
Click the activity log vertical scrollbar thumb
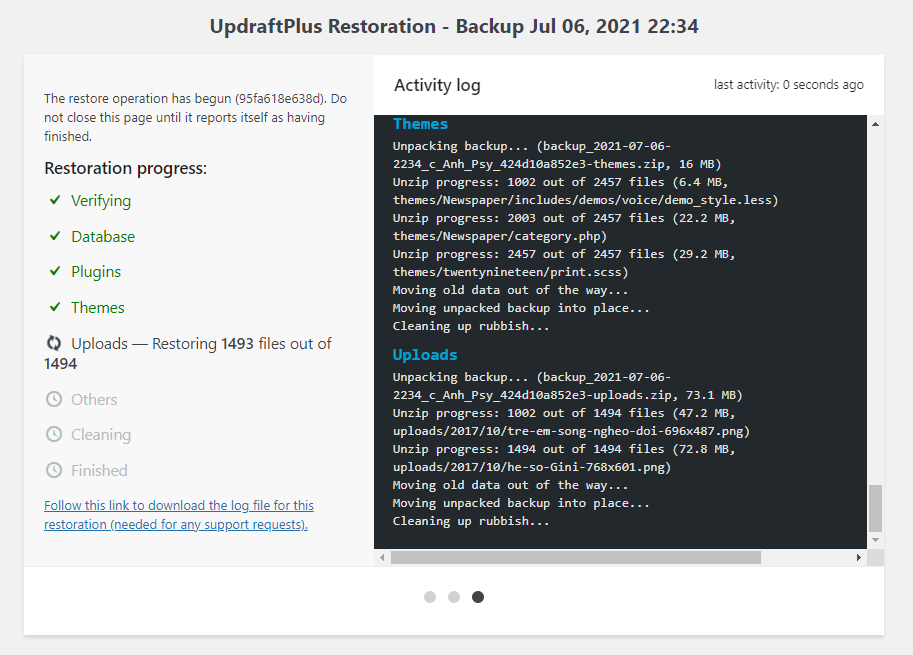(876, 509)
